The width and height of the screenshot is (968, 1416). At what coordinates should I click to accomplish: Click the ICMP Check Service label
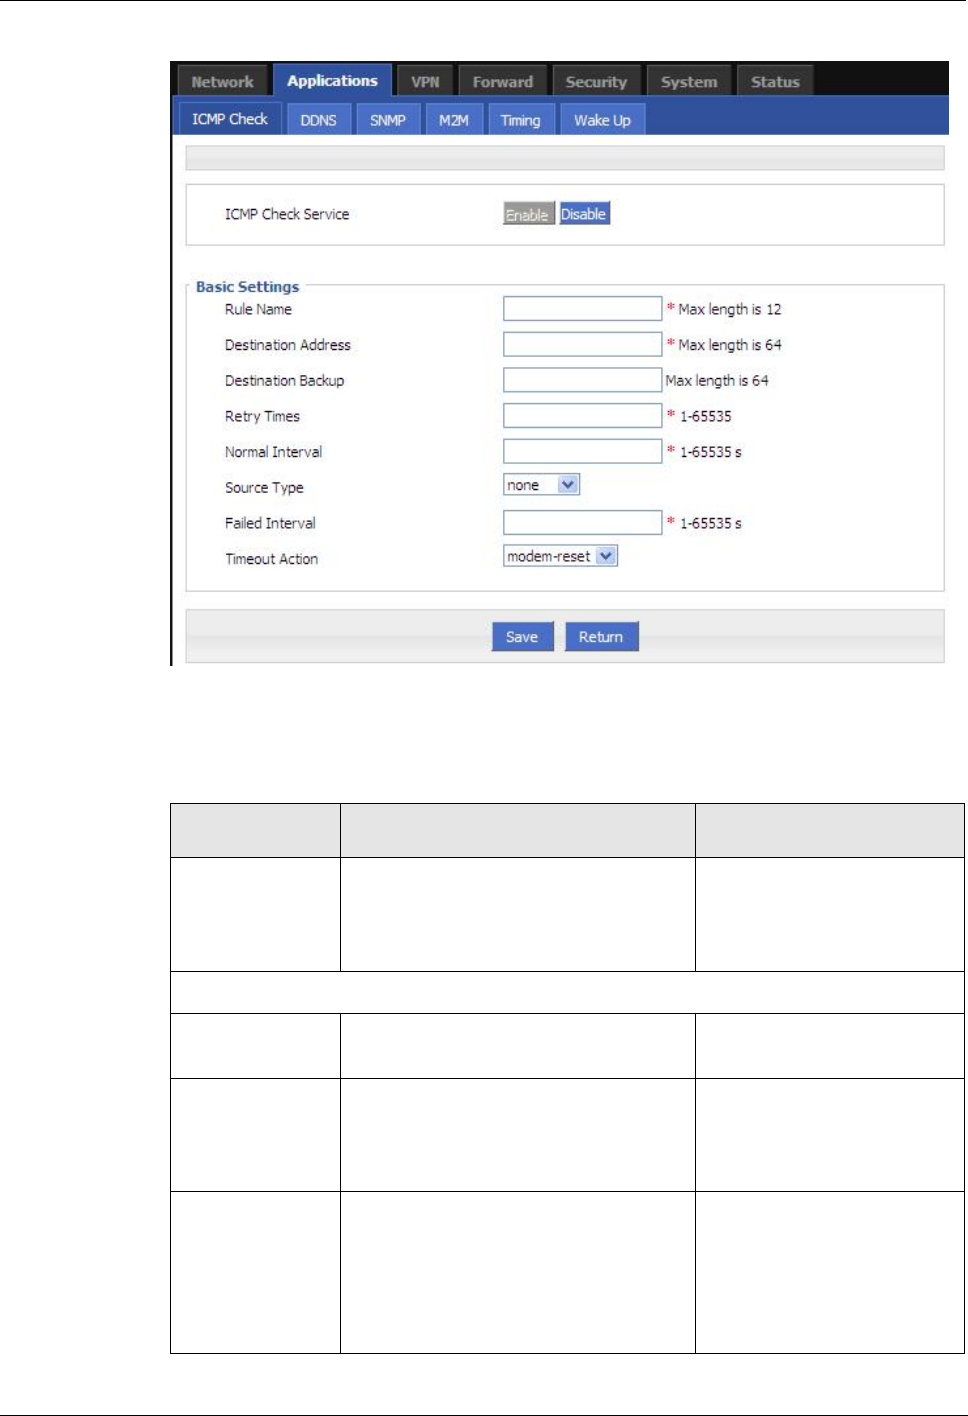287,214
